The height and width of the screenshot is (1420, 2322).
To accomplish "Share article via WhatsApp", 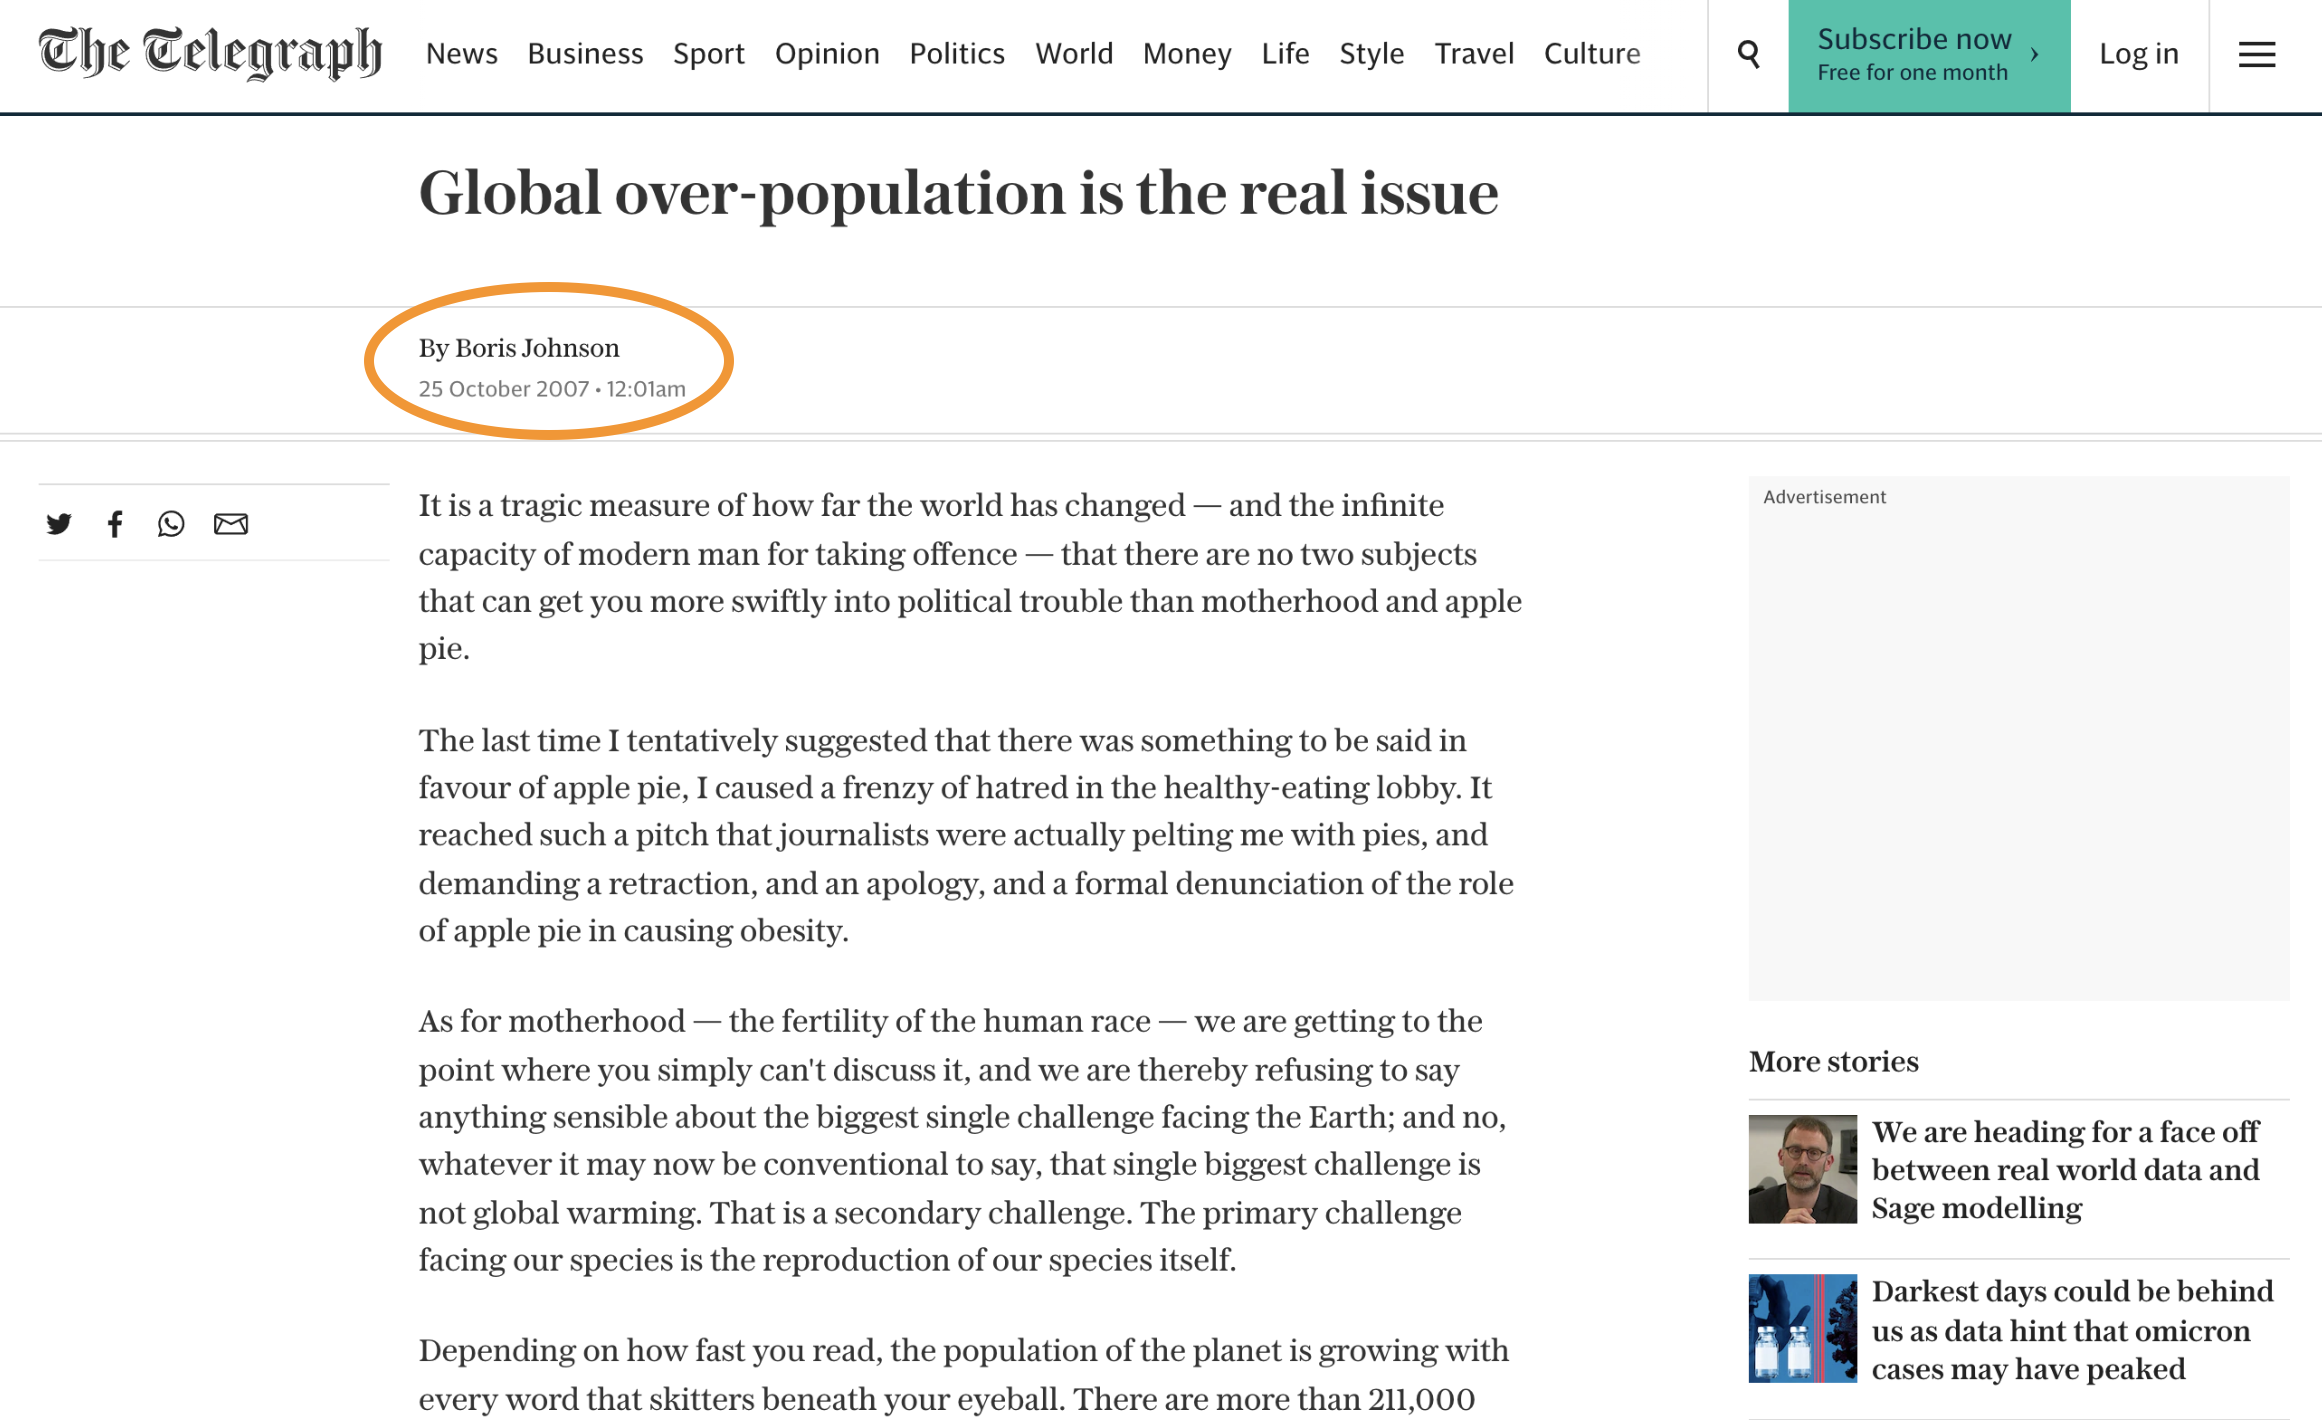I will click(171, 523).
